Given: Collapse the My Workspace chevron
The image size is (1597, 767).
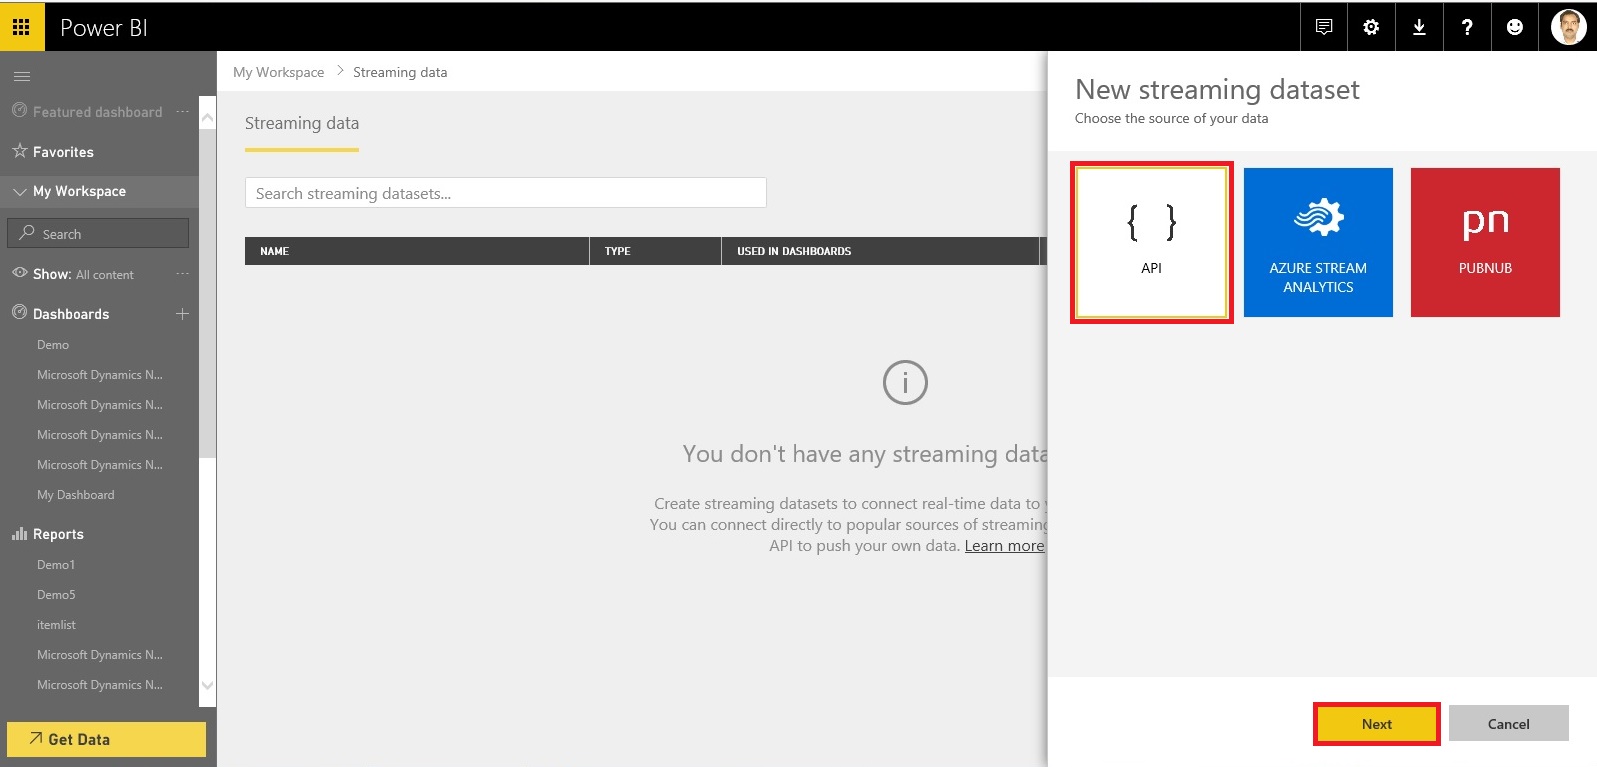Looking at the screenshot, I should point(19,191).
